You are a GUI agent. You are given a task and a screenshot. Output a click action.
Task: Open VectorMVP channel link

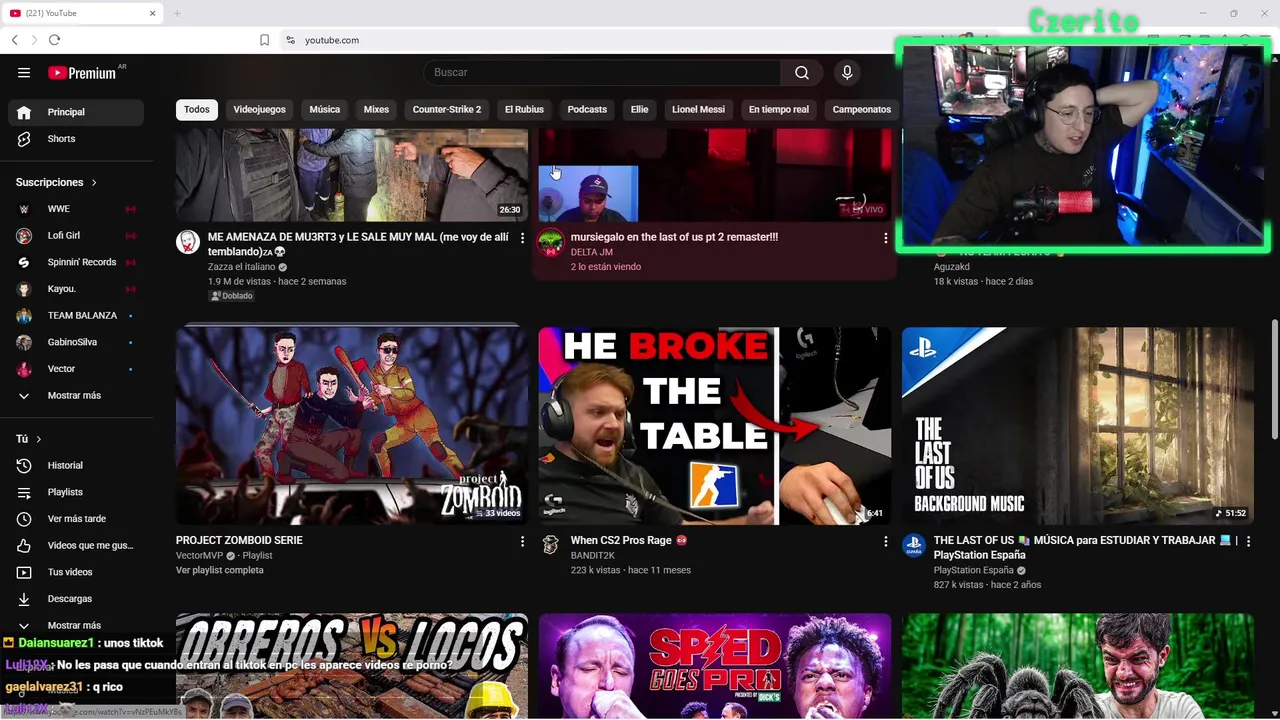pos(199,556)
